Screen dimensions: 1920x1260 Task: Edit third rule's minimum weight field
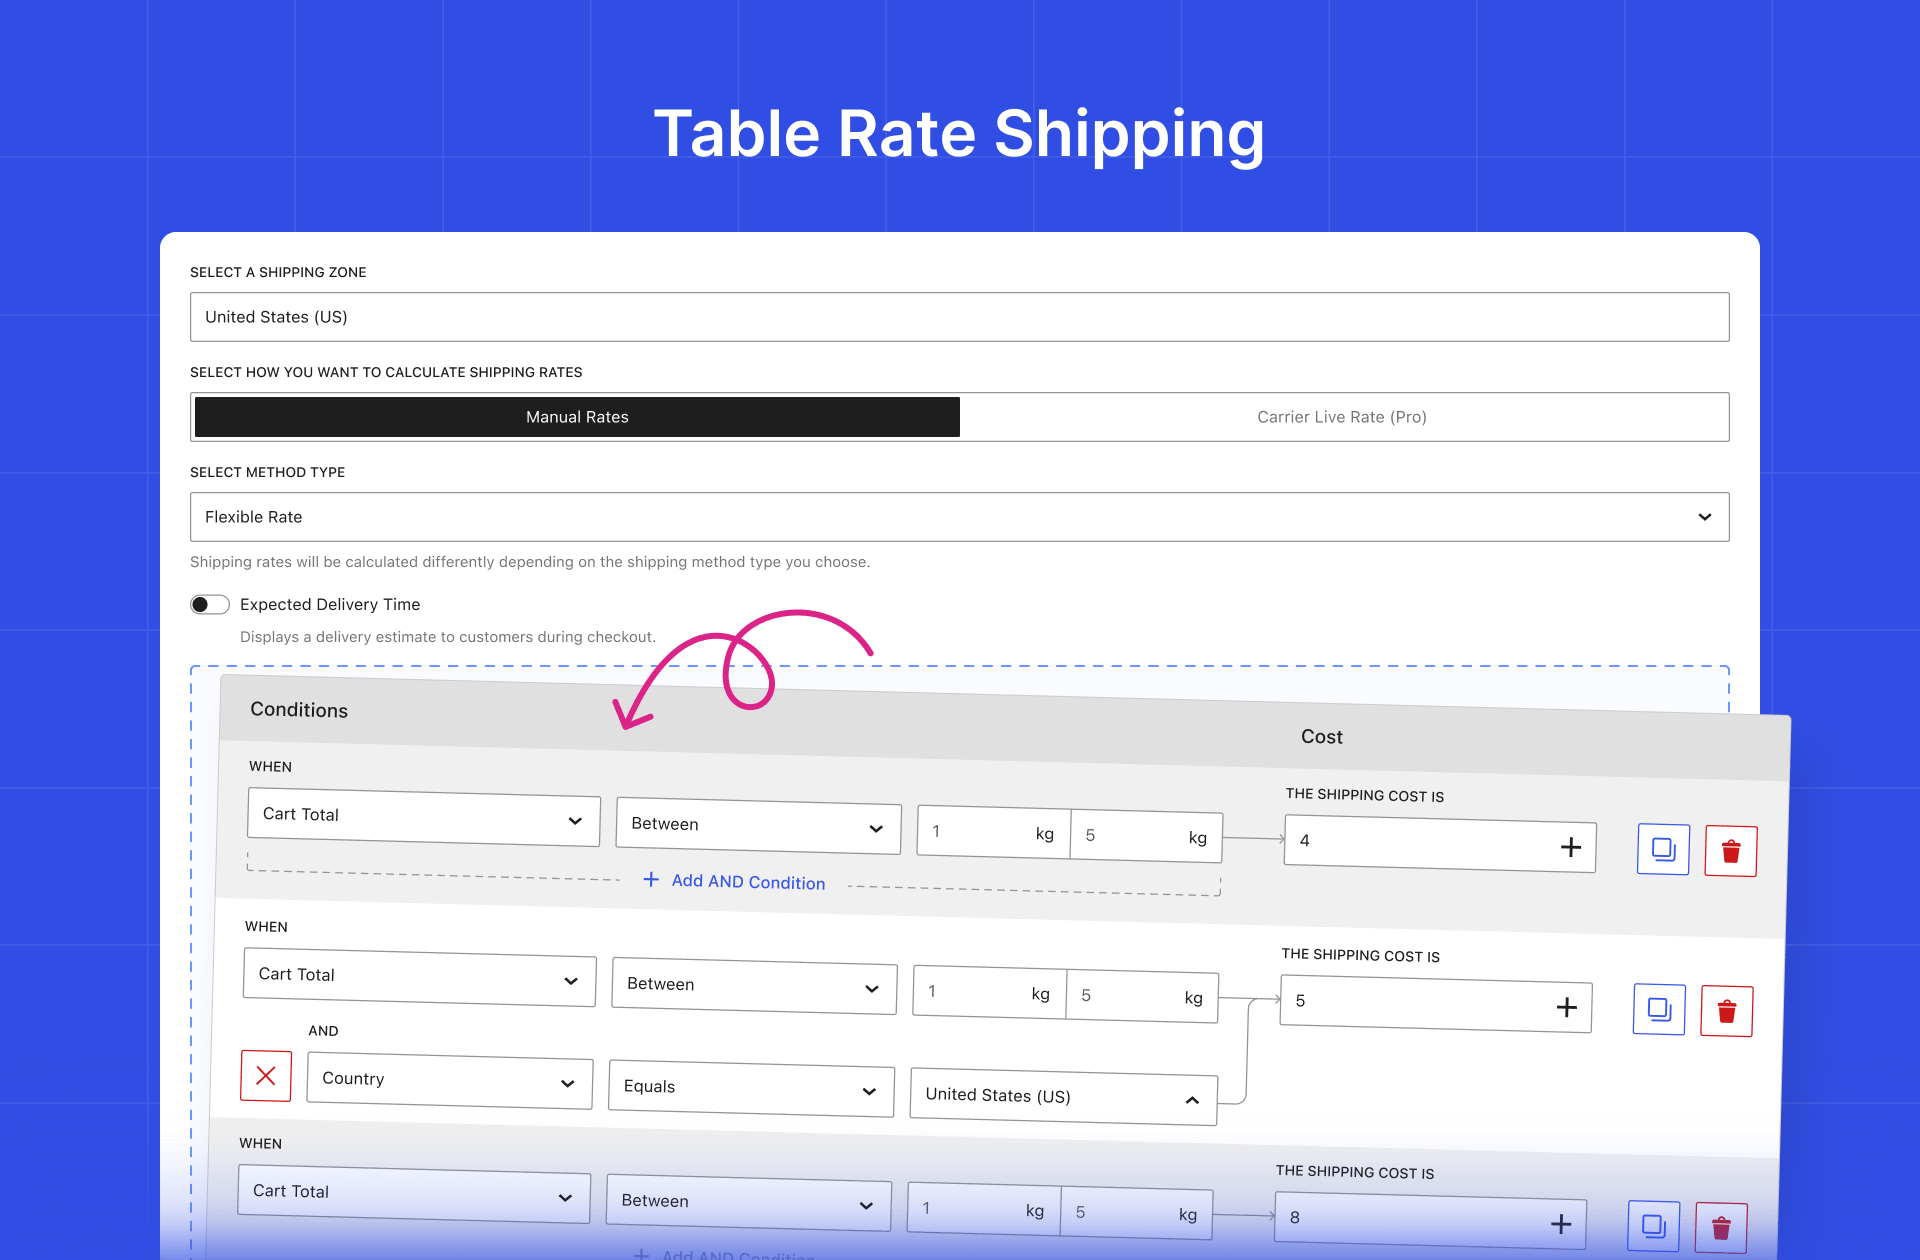[x=984, y=1209]
